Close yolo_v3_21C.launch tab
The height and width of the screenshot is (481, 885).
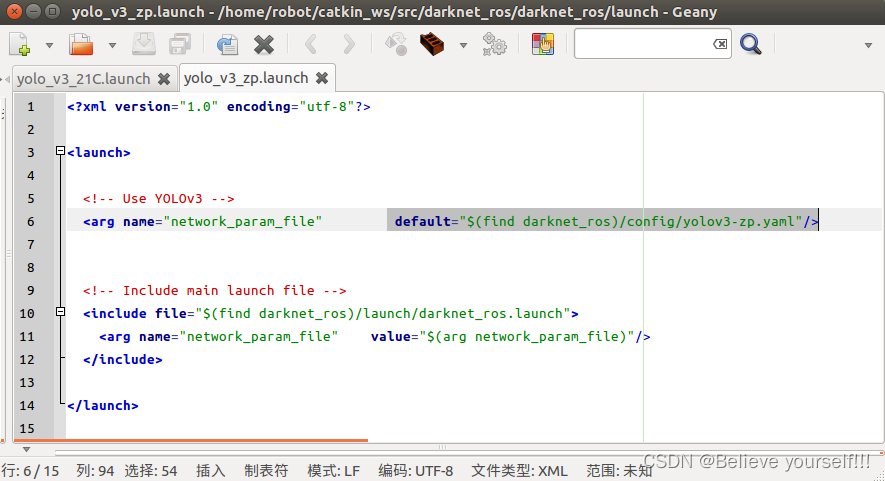164,79
